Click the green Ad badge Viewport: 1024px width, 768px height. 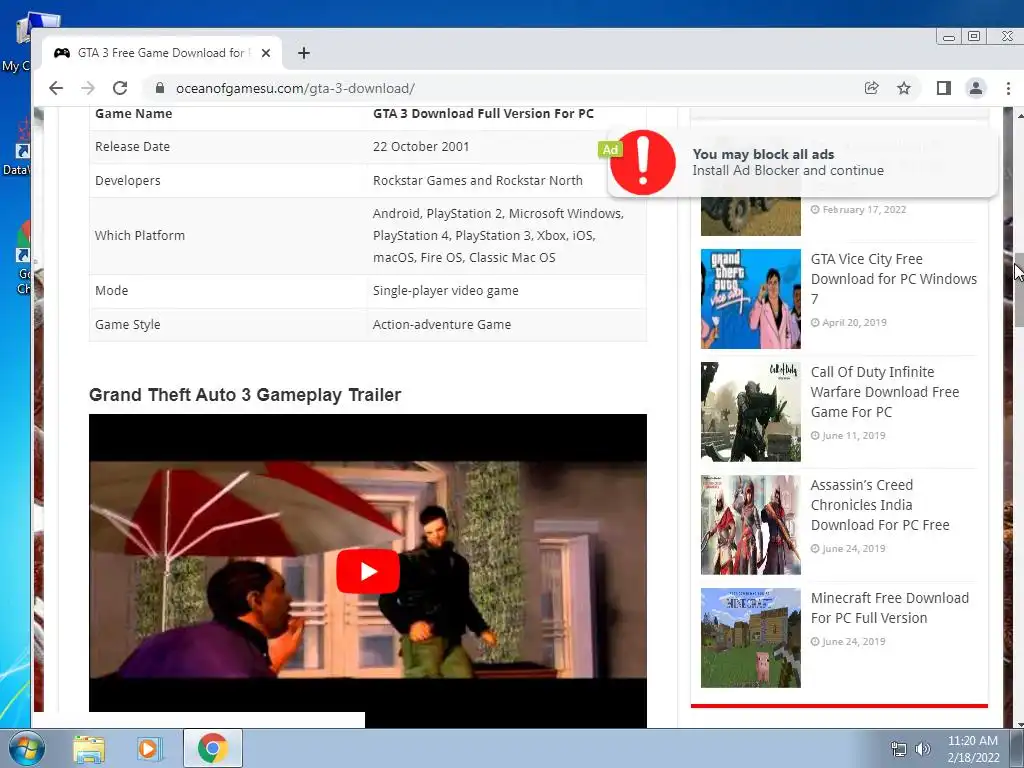[610, 150]
